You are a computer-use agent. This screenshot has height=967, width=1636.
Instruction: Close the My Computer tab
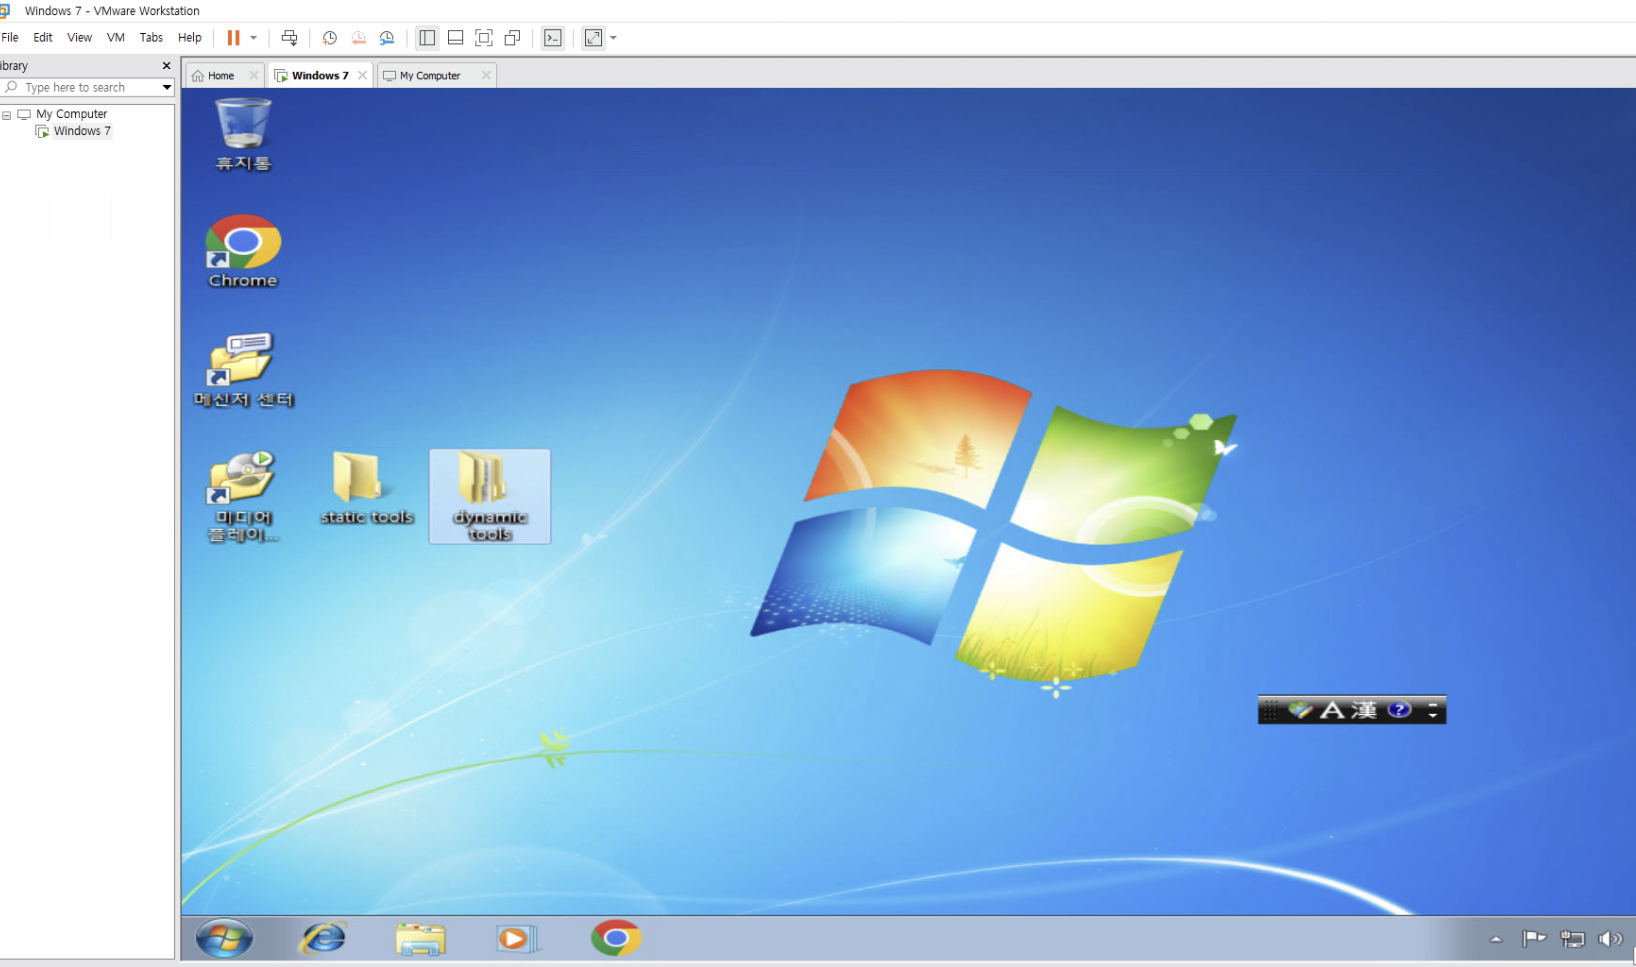pyautogui.click(x=486, y=75)
